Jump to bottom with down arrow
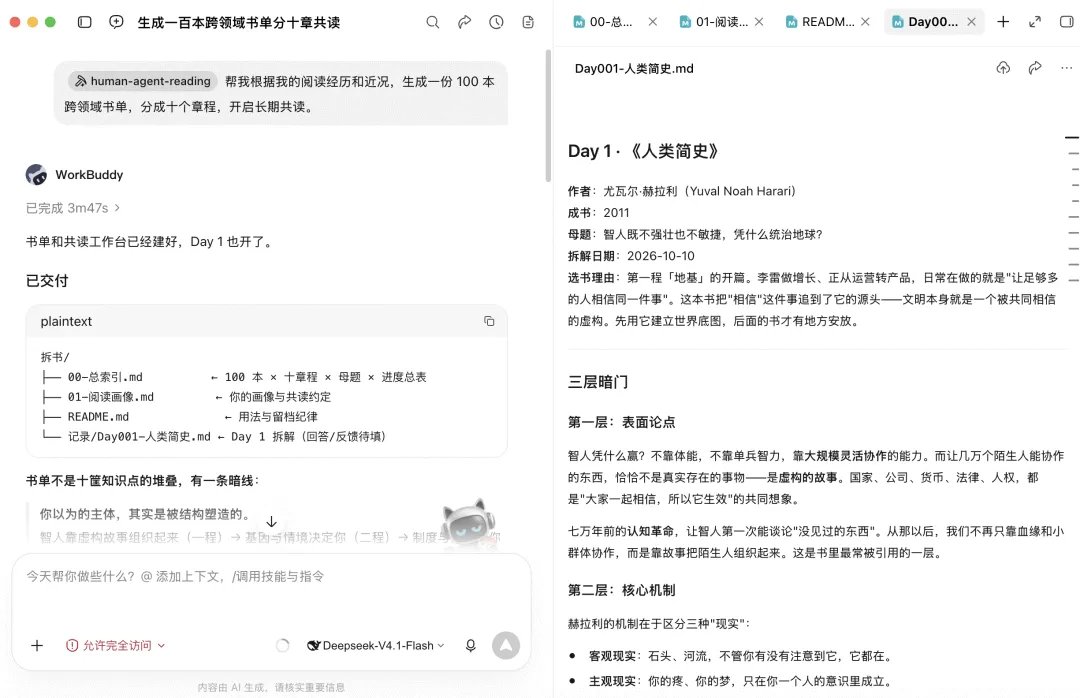 [x=271, y=522]
